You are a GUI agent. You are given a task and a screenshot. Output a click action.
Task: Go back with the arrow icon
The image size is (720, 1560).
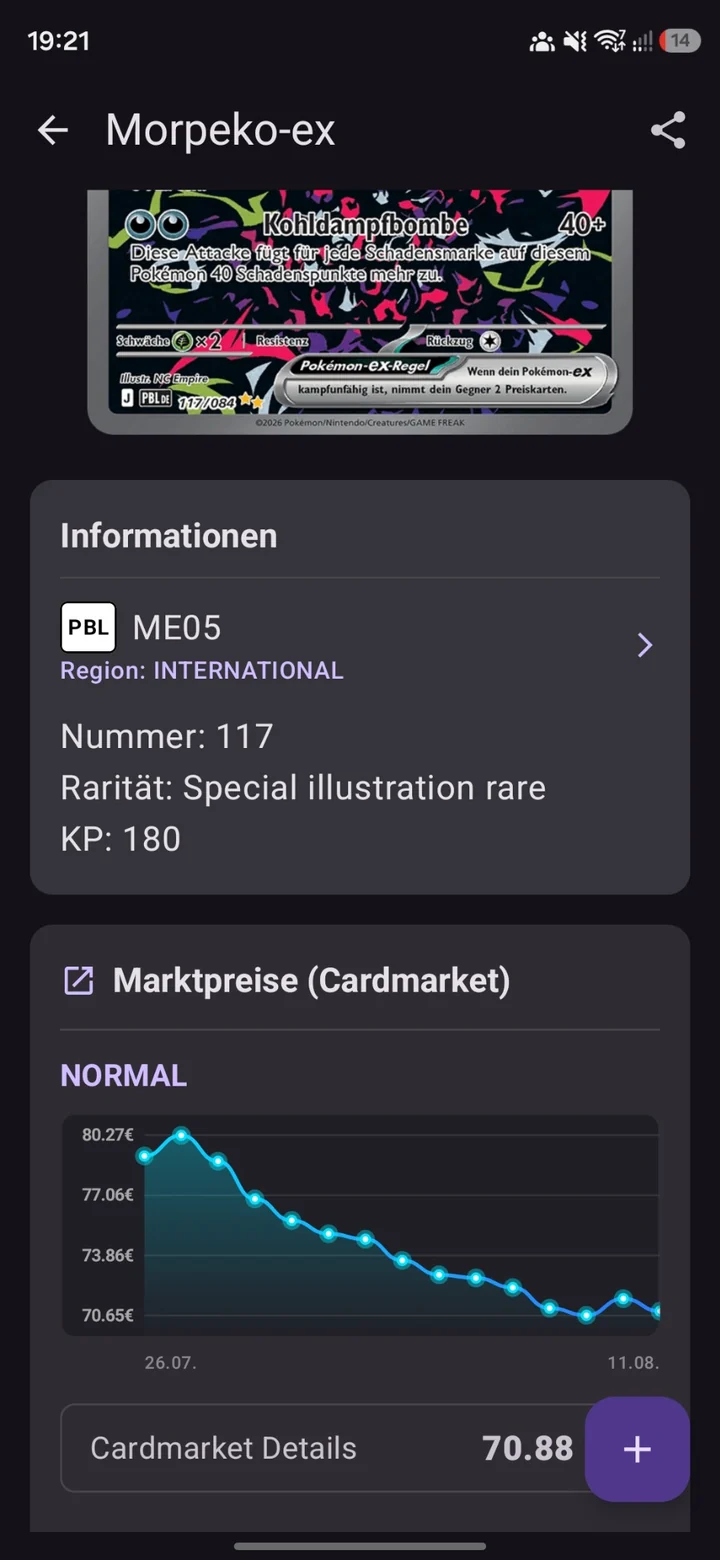point(53,130)
